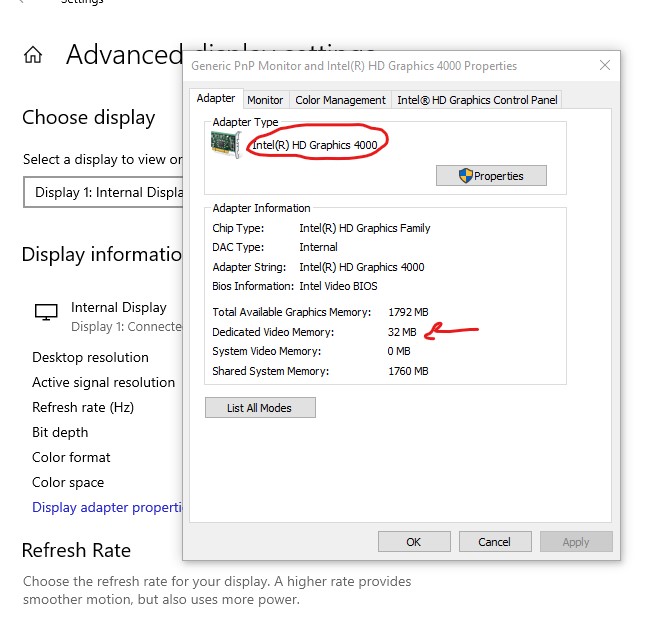Click the Color space label
The width and height of the screenshot is (652, 629).
[x=68, y=483]
